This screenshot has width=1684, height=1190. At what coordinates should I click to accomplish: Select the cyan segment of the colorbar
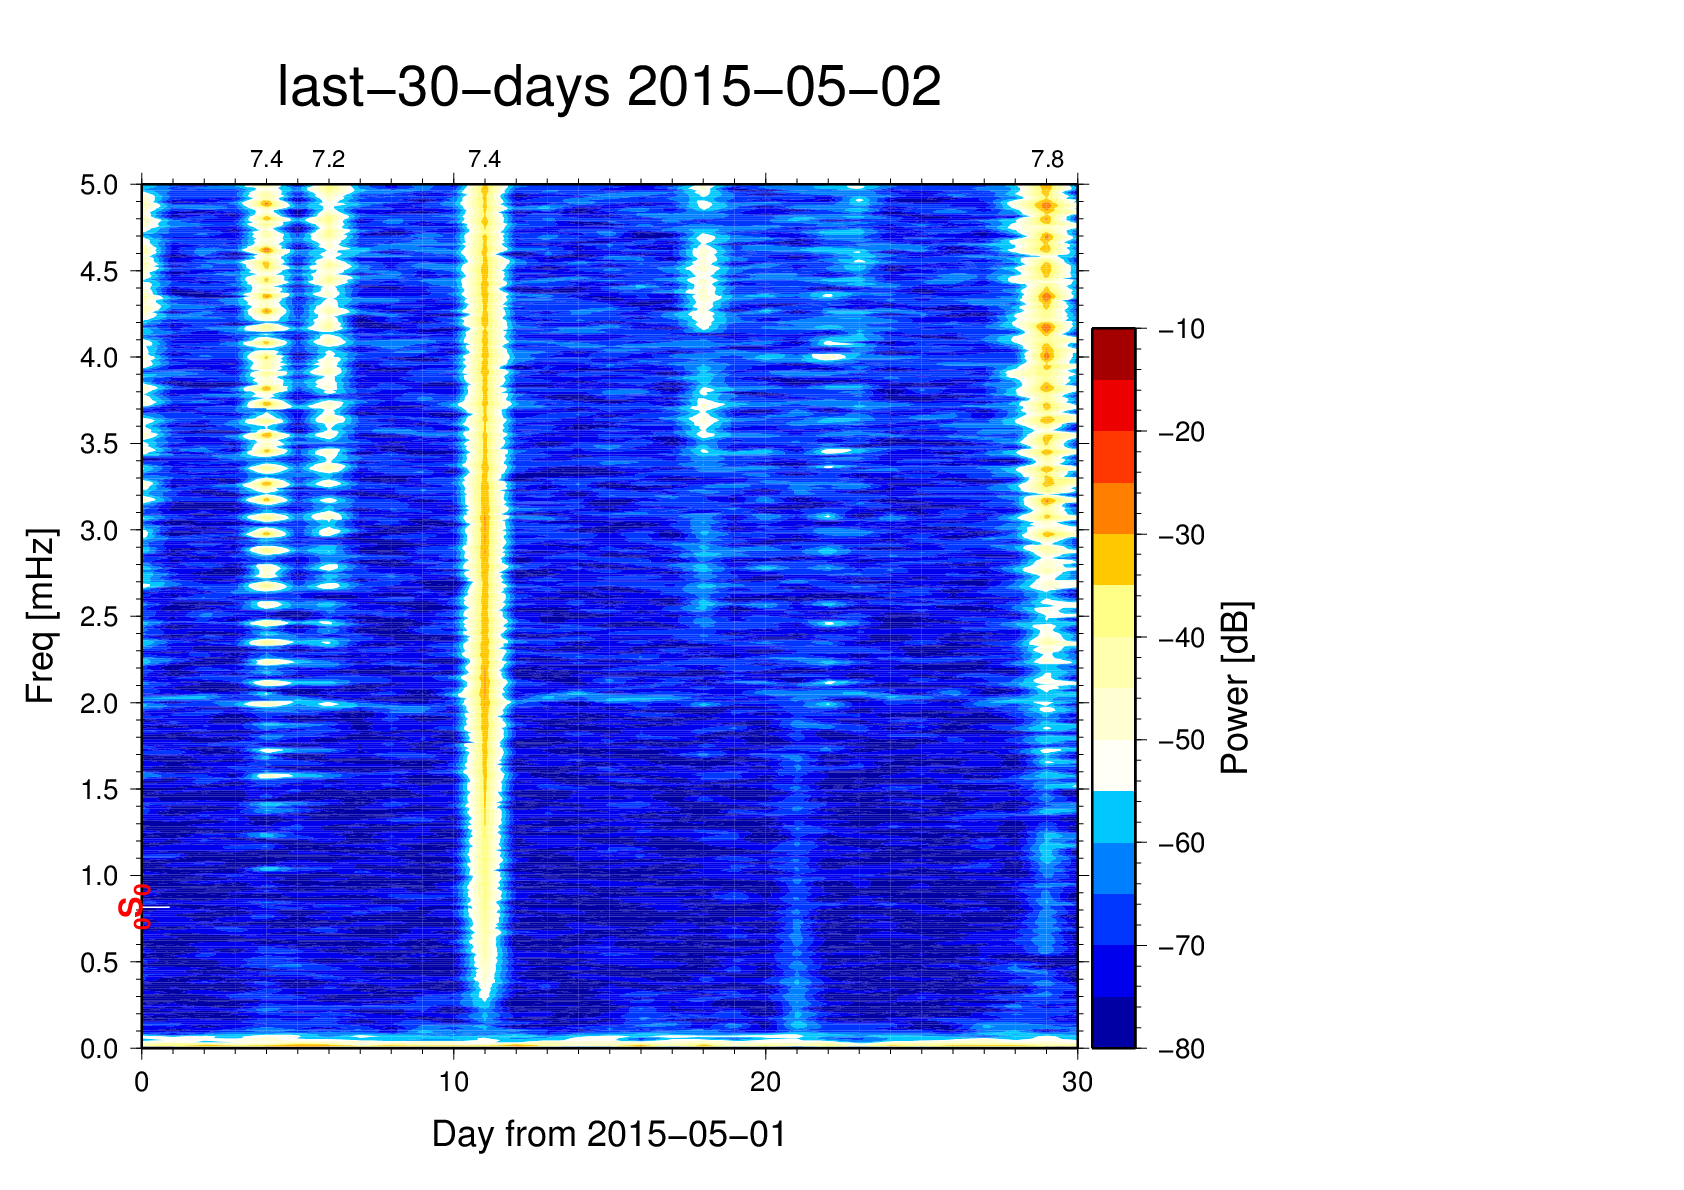1113,817
